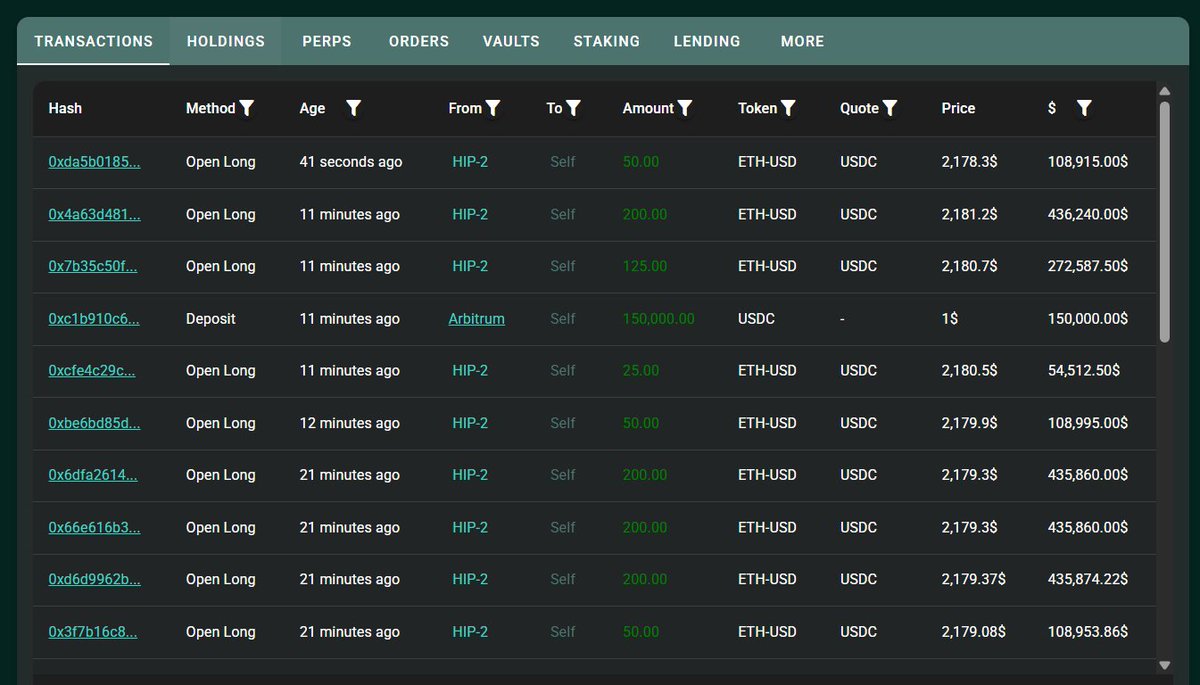This screenshot has width=1200, height=685.
Task: Open the Quote column filter icon
Action: 890,108
